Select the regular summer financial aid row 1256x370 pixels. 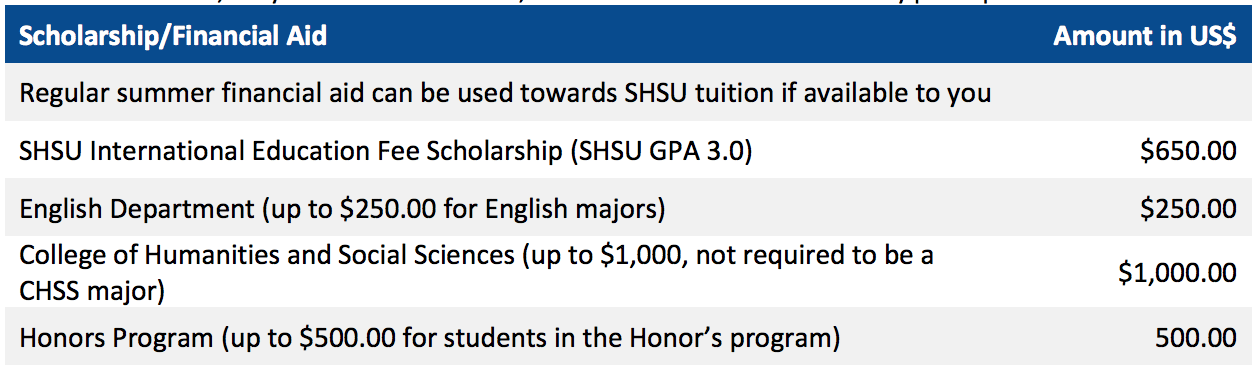pyautogui.click(x=628, y=93)
